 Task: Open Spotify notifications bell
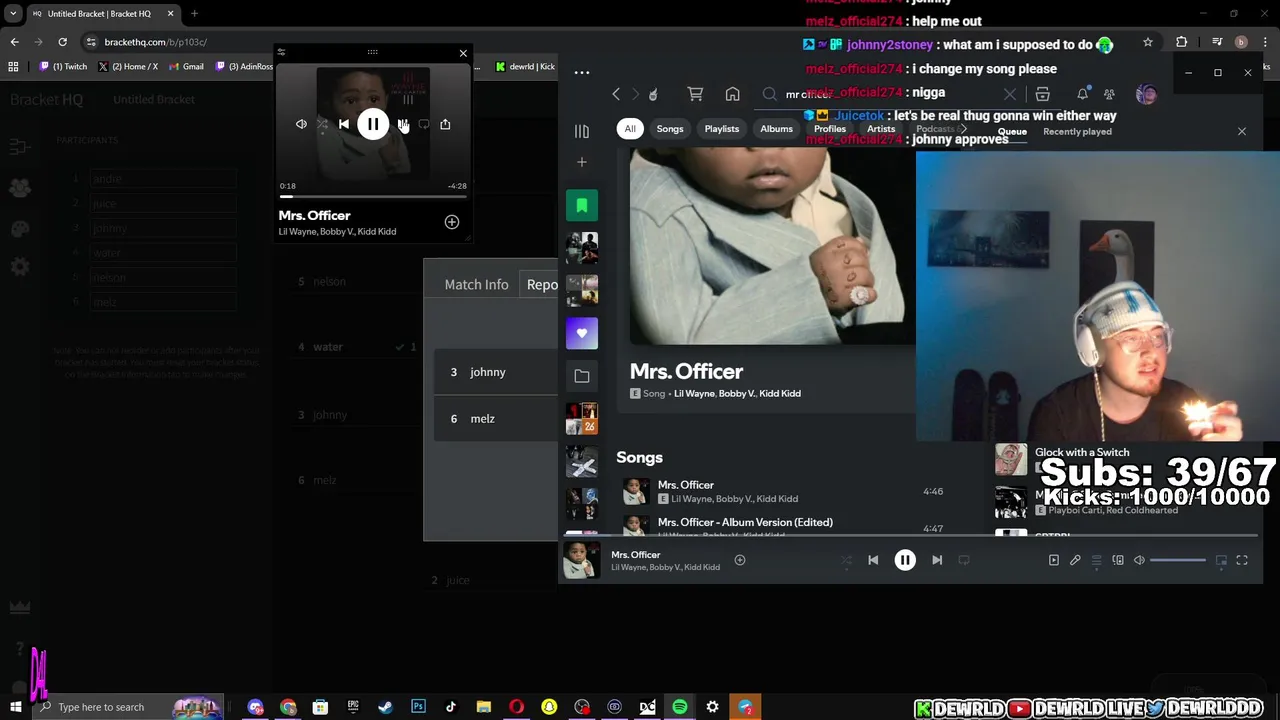click(1082, 94)
